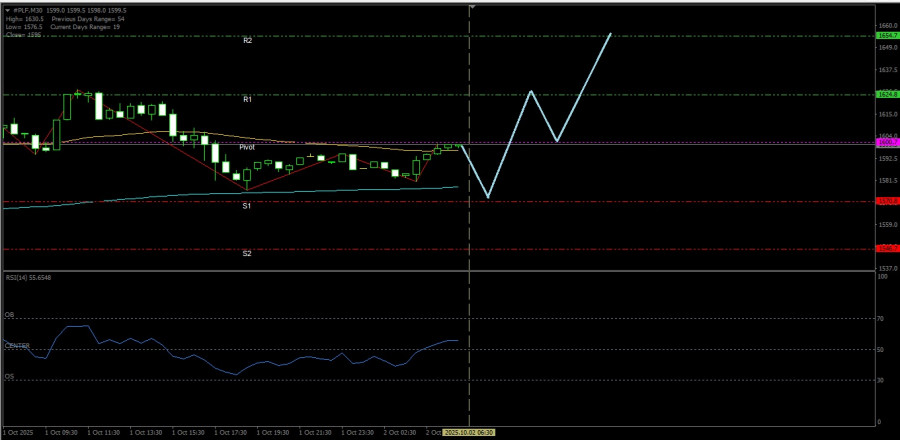This screenshot has height=440, width=900.
Task: Click the 1 Oct 09:30 time axis label
Action: pyautogui.click(x=61, y=432)
